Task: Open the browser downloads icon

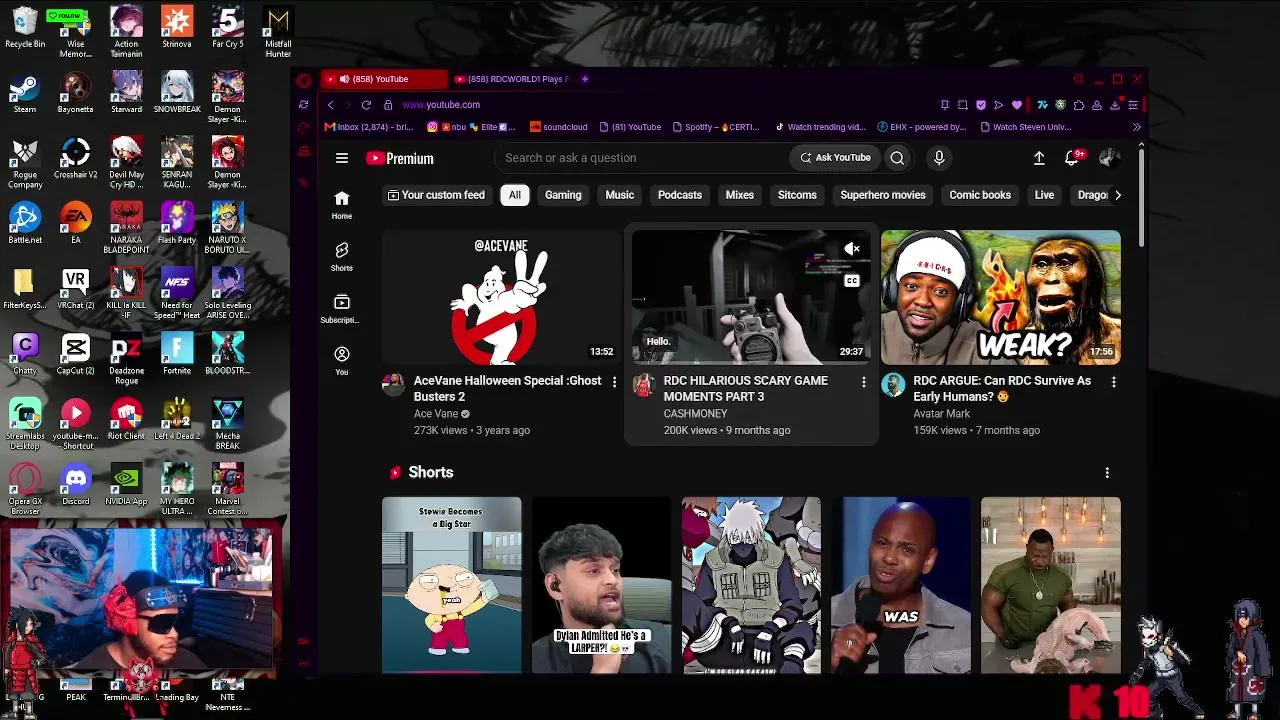Action: (1115, 105)
